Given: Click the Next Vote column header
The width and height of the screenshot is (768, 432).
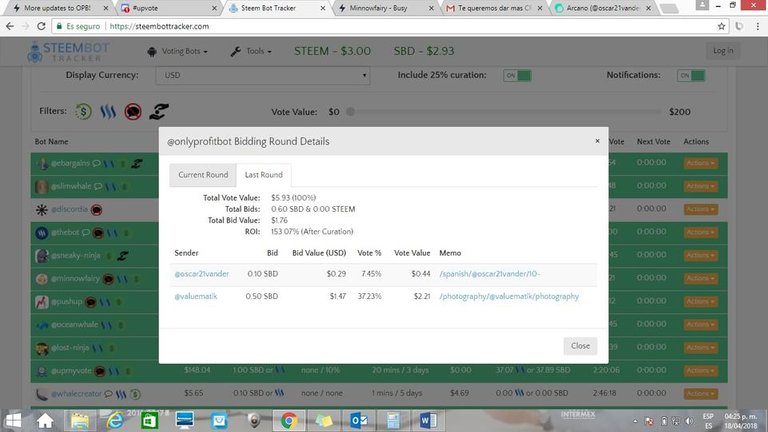Looking at the screenshot, I should [x=653, y=142].
